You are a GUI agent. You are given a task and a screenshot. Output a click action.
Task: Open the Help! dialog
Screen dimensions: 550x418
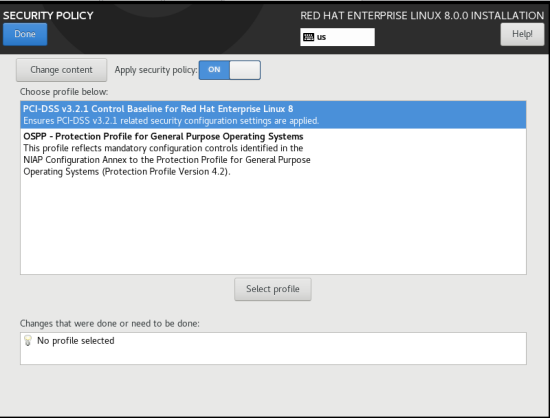[x=522, y=34]
